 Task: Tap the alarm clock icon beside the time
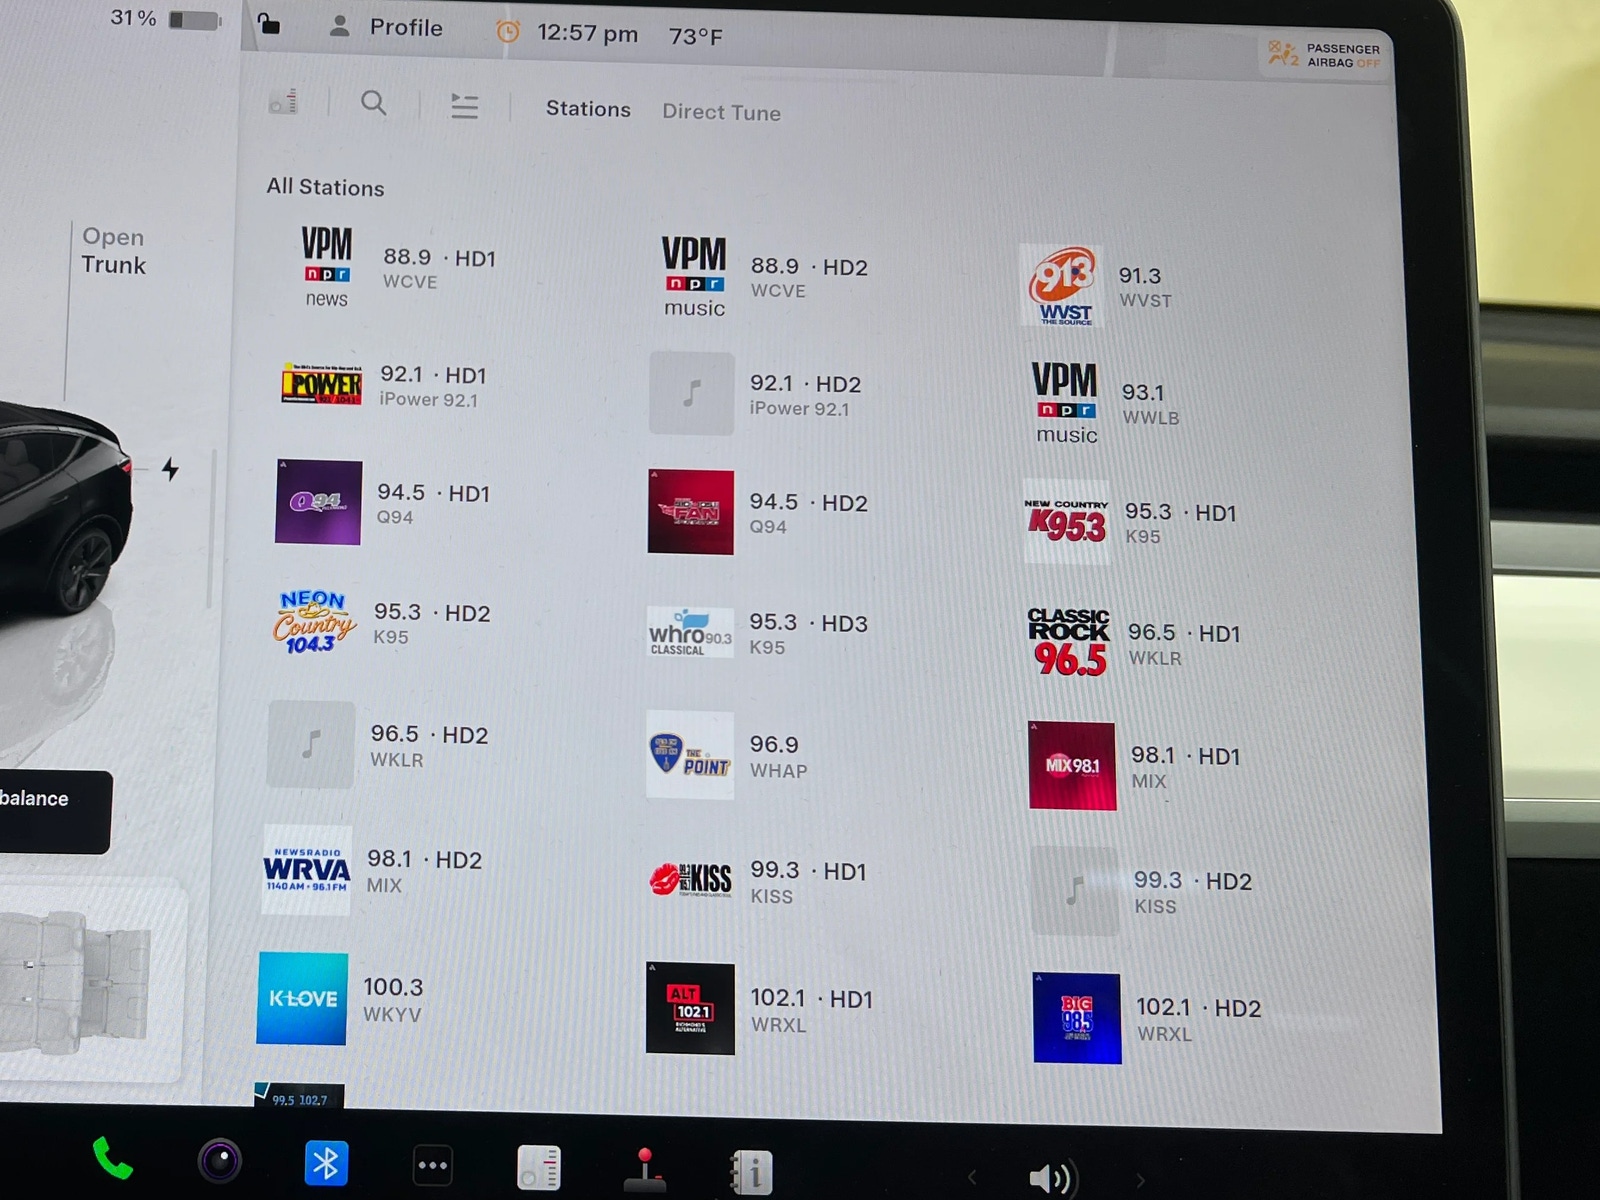508,32
